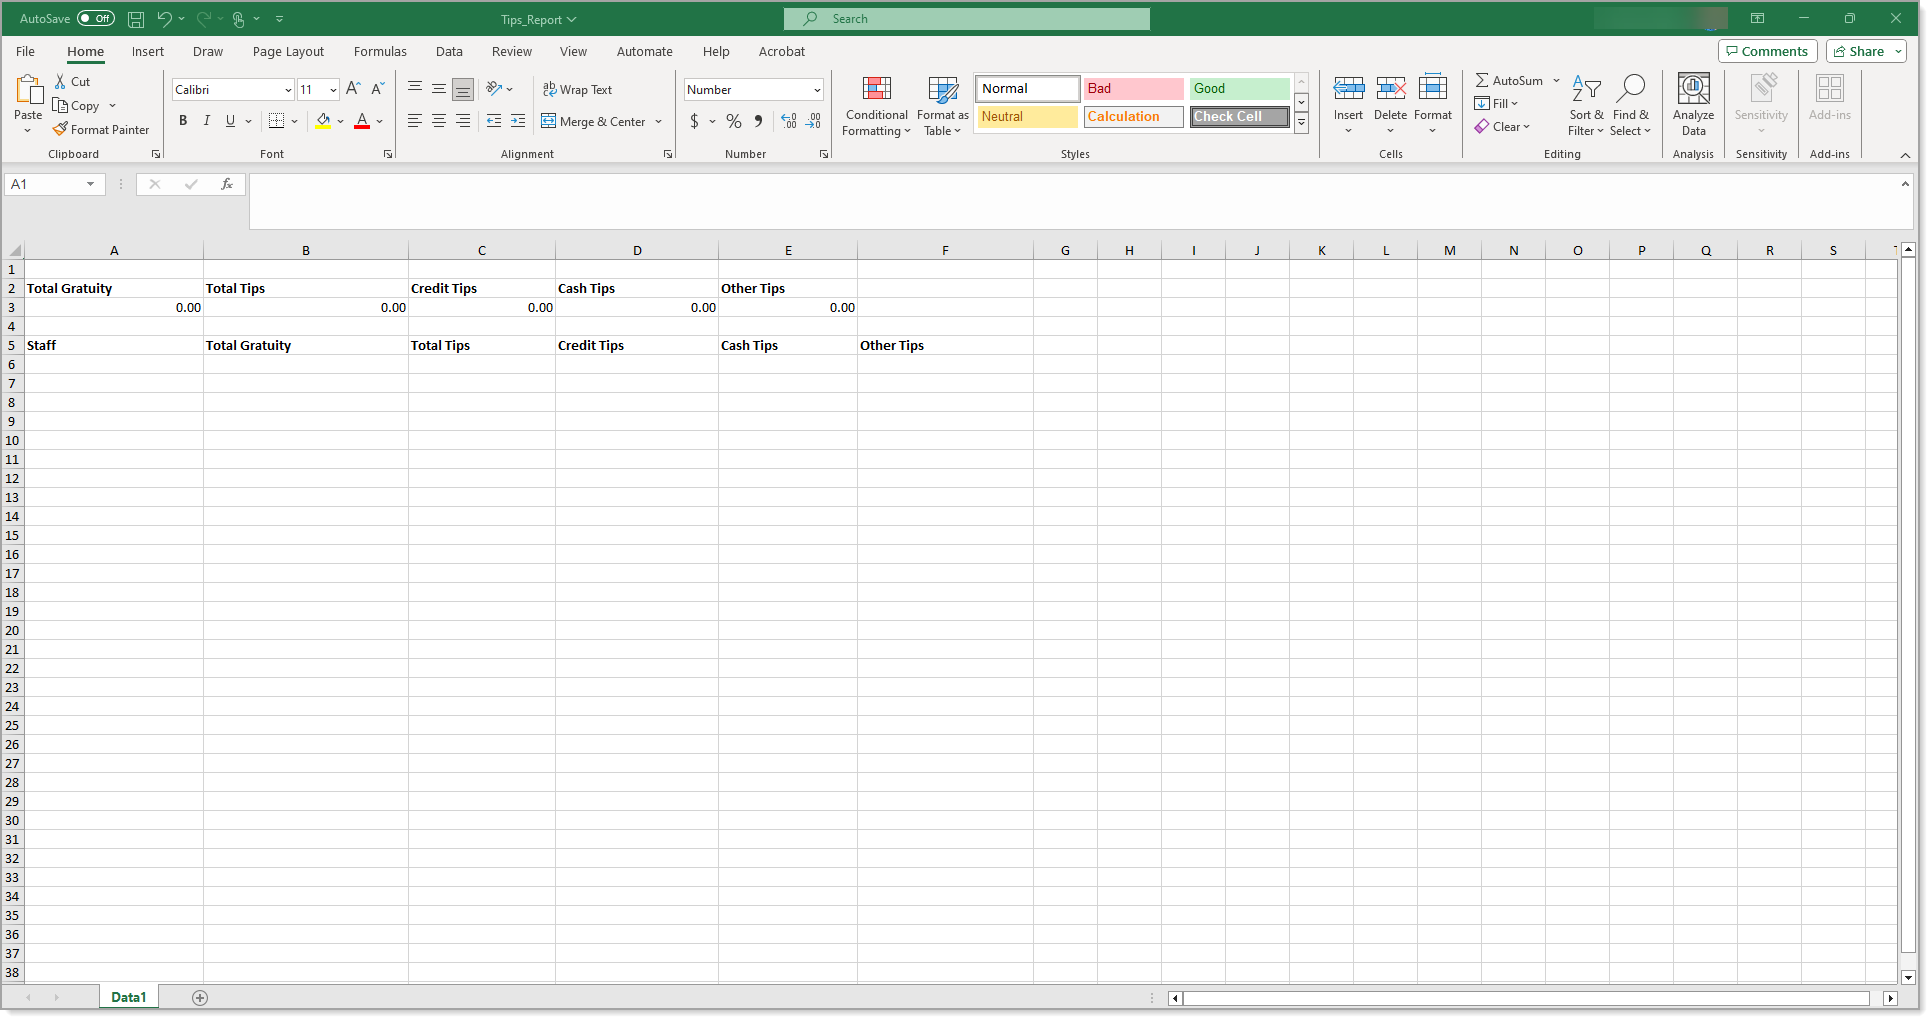Open the Clear dropdown

(1502, 127)
